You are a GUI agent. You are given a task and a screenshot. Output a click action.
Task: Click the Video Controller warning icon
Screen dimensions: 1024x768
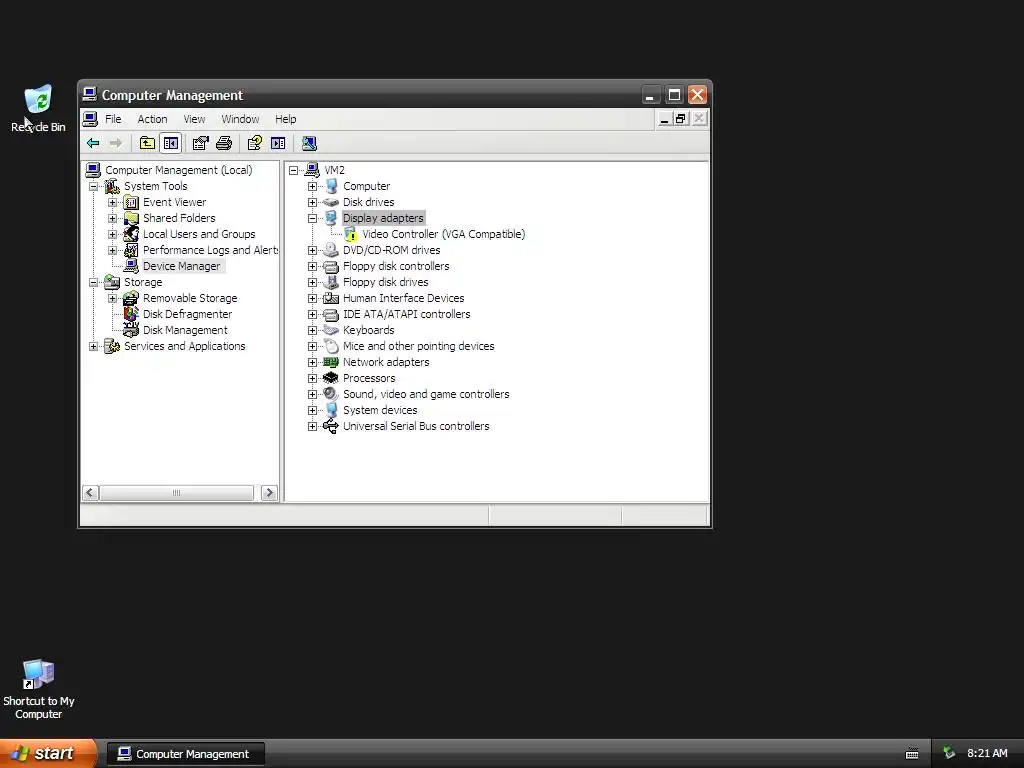pos(351,234)
